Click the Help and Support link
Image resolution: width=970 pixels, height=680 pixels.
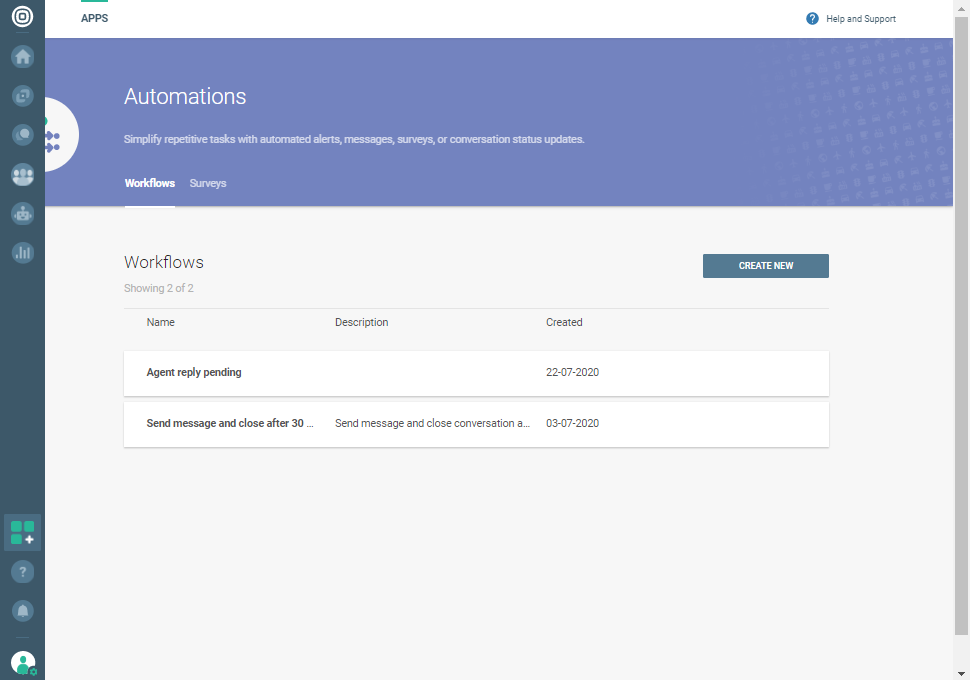click(851, 19)
